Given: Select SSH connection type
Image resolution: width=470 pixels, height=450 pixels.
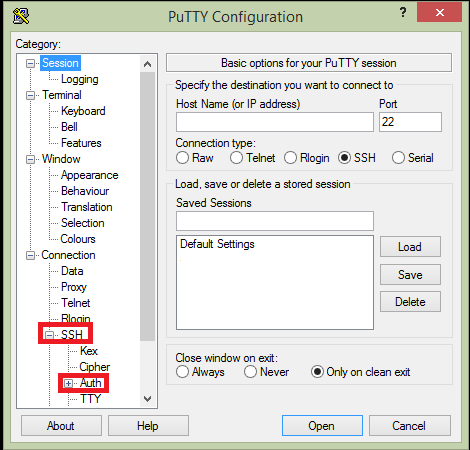Looking at the screenshot, I should tap(344, 158).
